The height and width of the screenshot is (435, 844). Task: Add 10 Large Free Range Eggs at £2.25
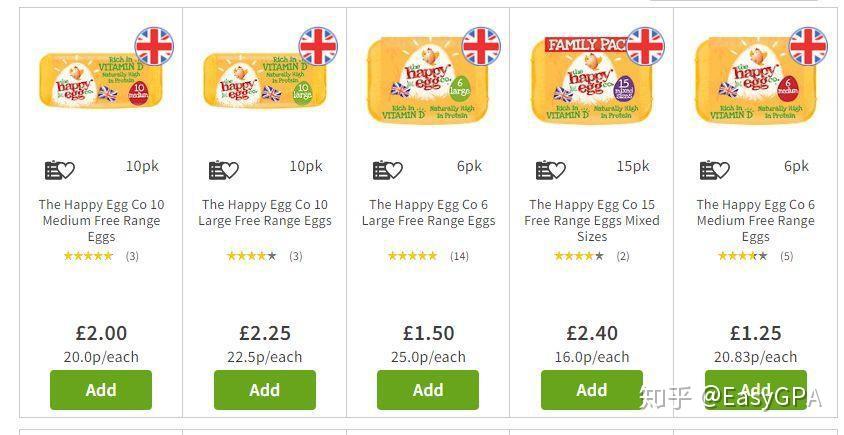tap(265, 390)
